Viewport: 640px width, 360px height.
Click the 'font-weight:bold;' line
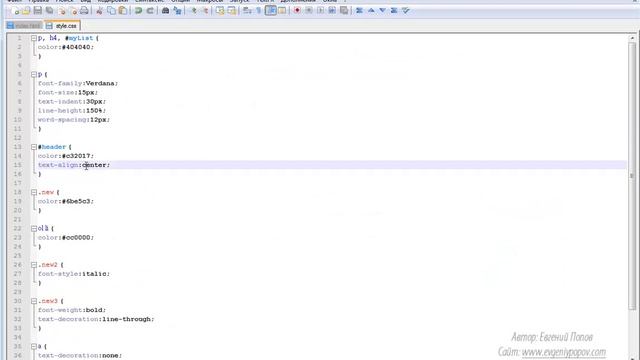(x=72, y=310)
